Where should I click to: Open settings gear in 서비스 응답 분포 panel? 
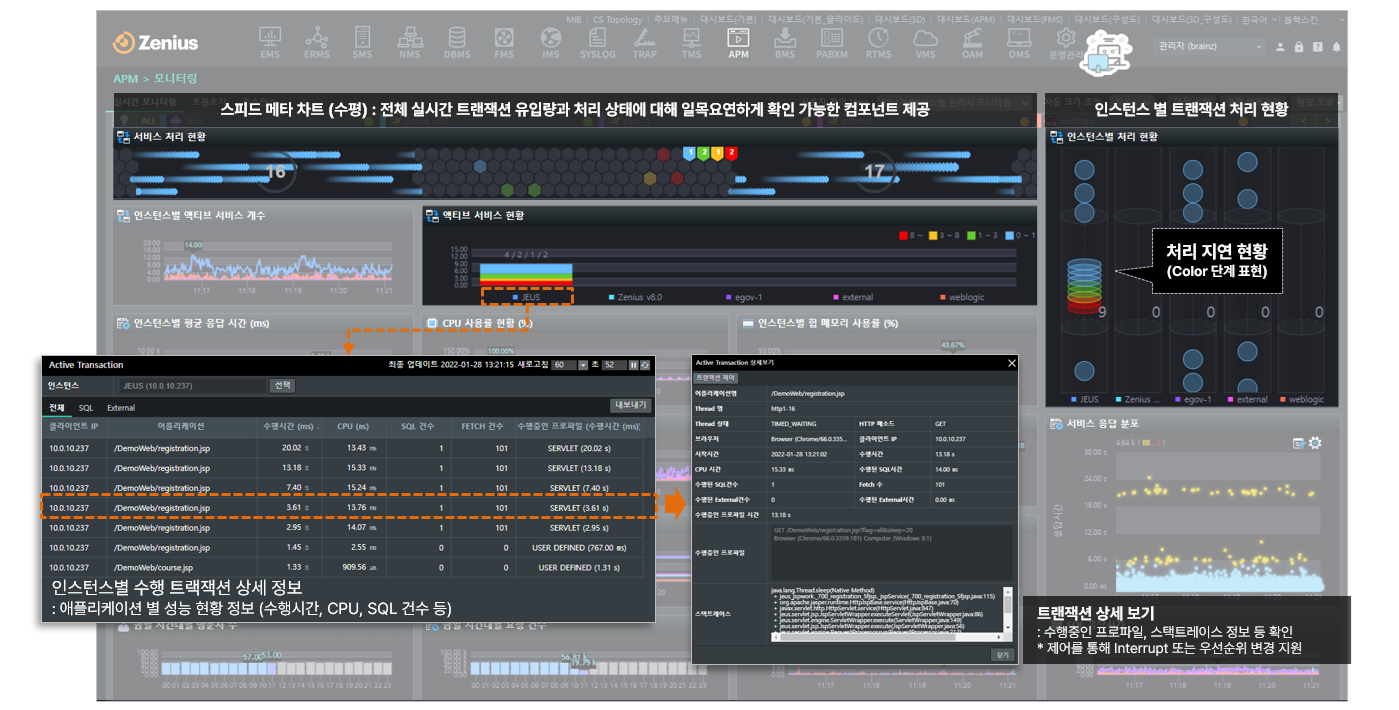click(x=1315, y=443)
